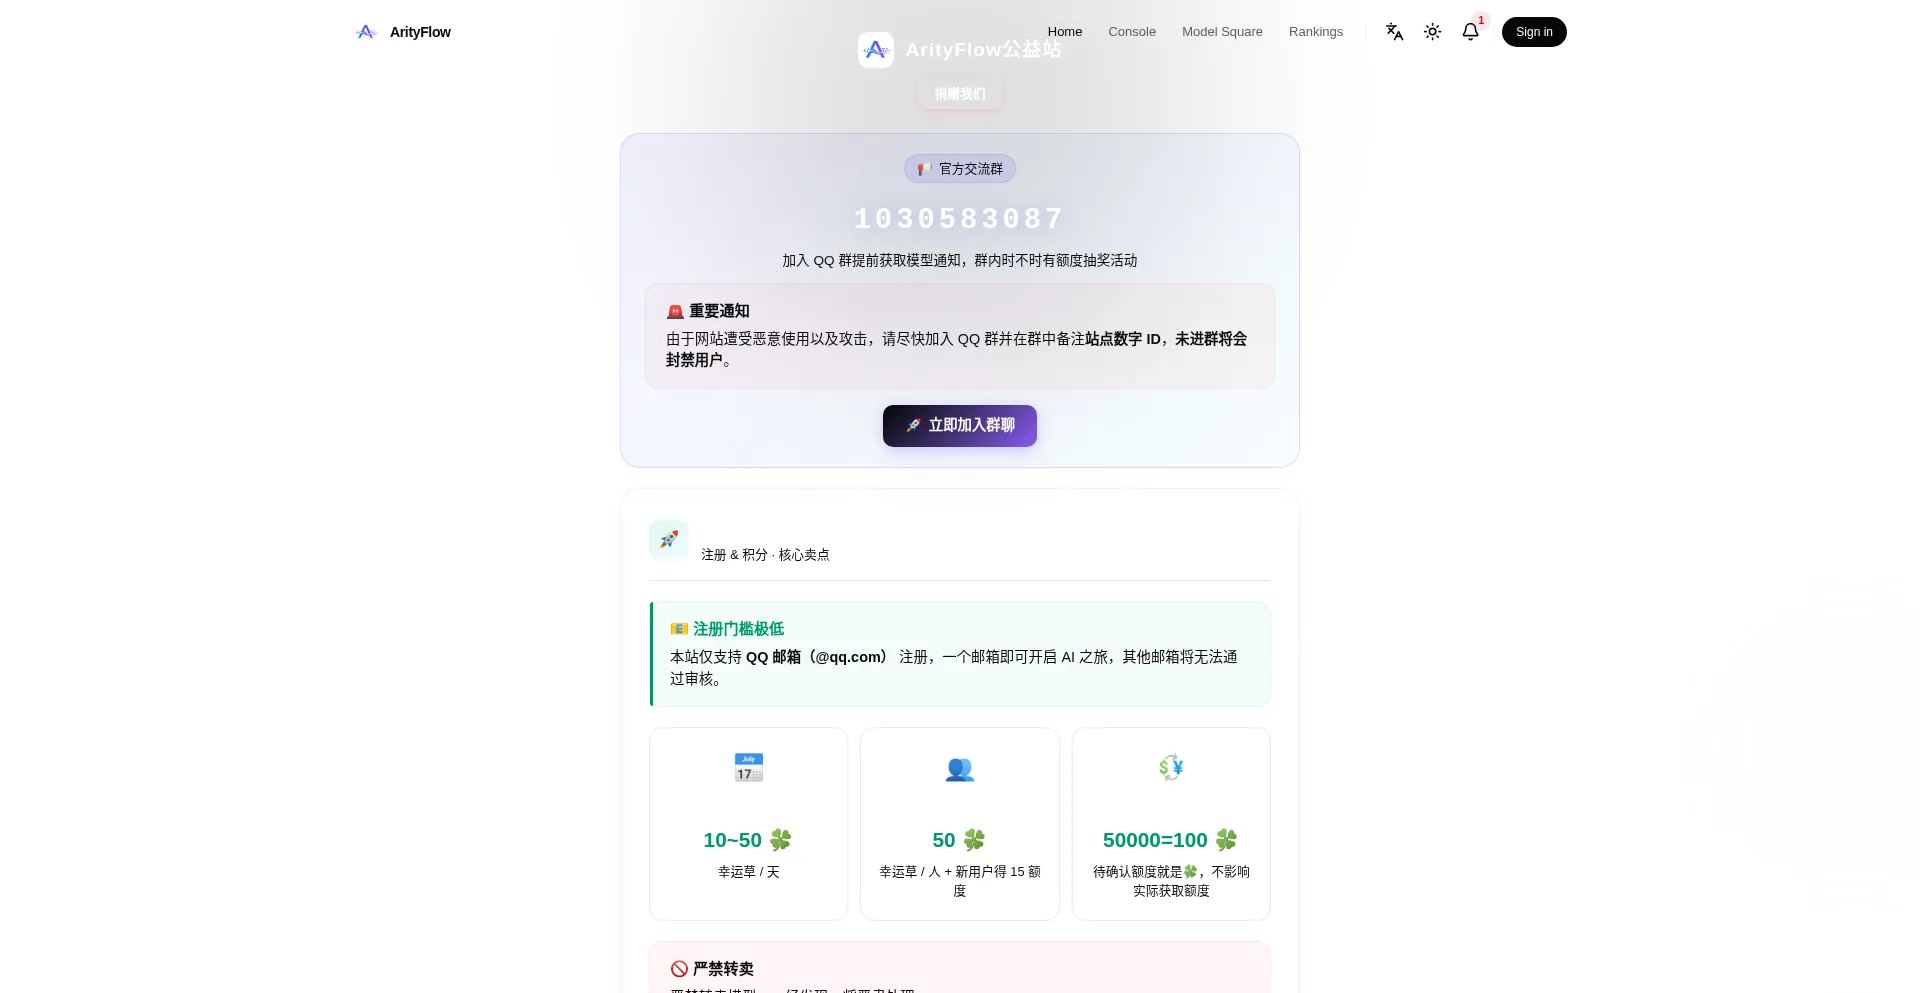Click the megaphone icon in 官方交流群 badge
1920x993 pixels.
924,169
